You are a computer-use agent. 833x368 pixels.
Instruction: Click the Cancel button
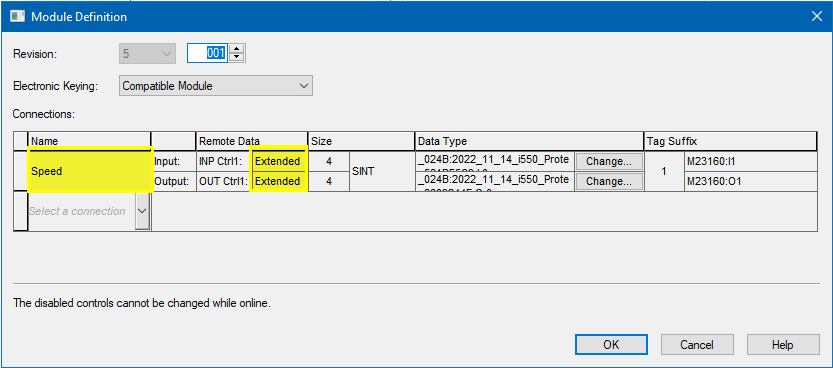pos(696,345)
